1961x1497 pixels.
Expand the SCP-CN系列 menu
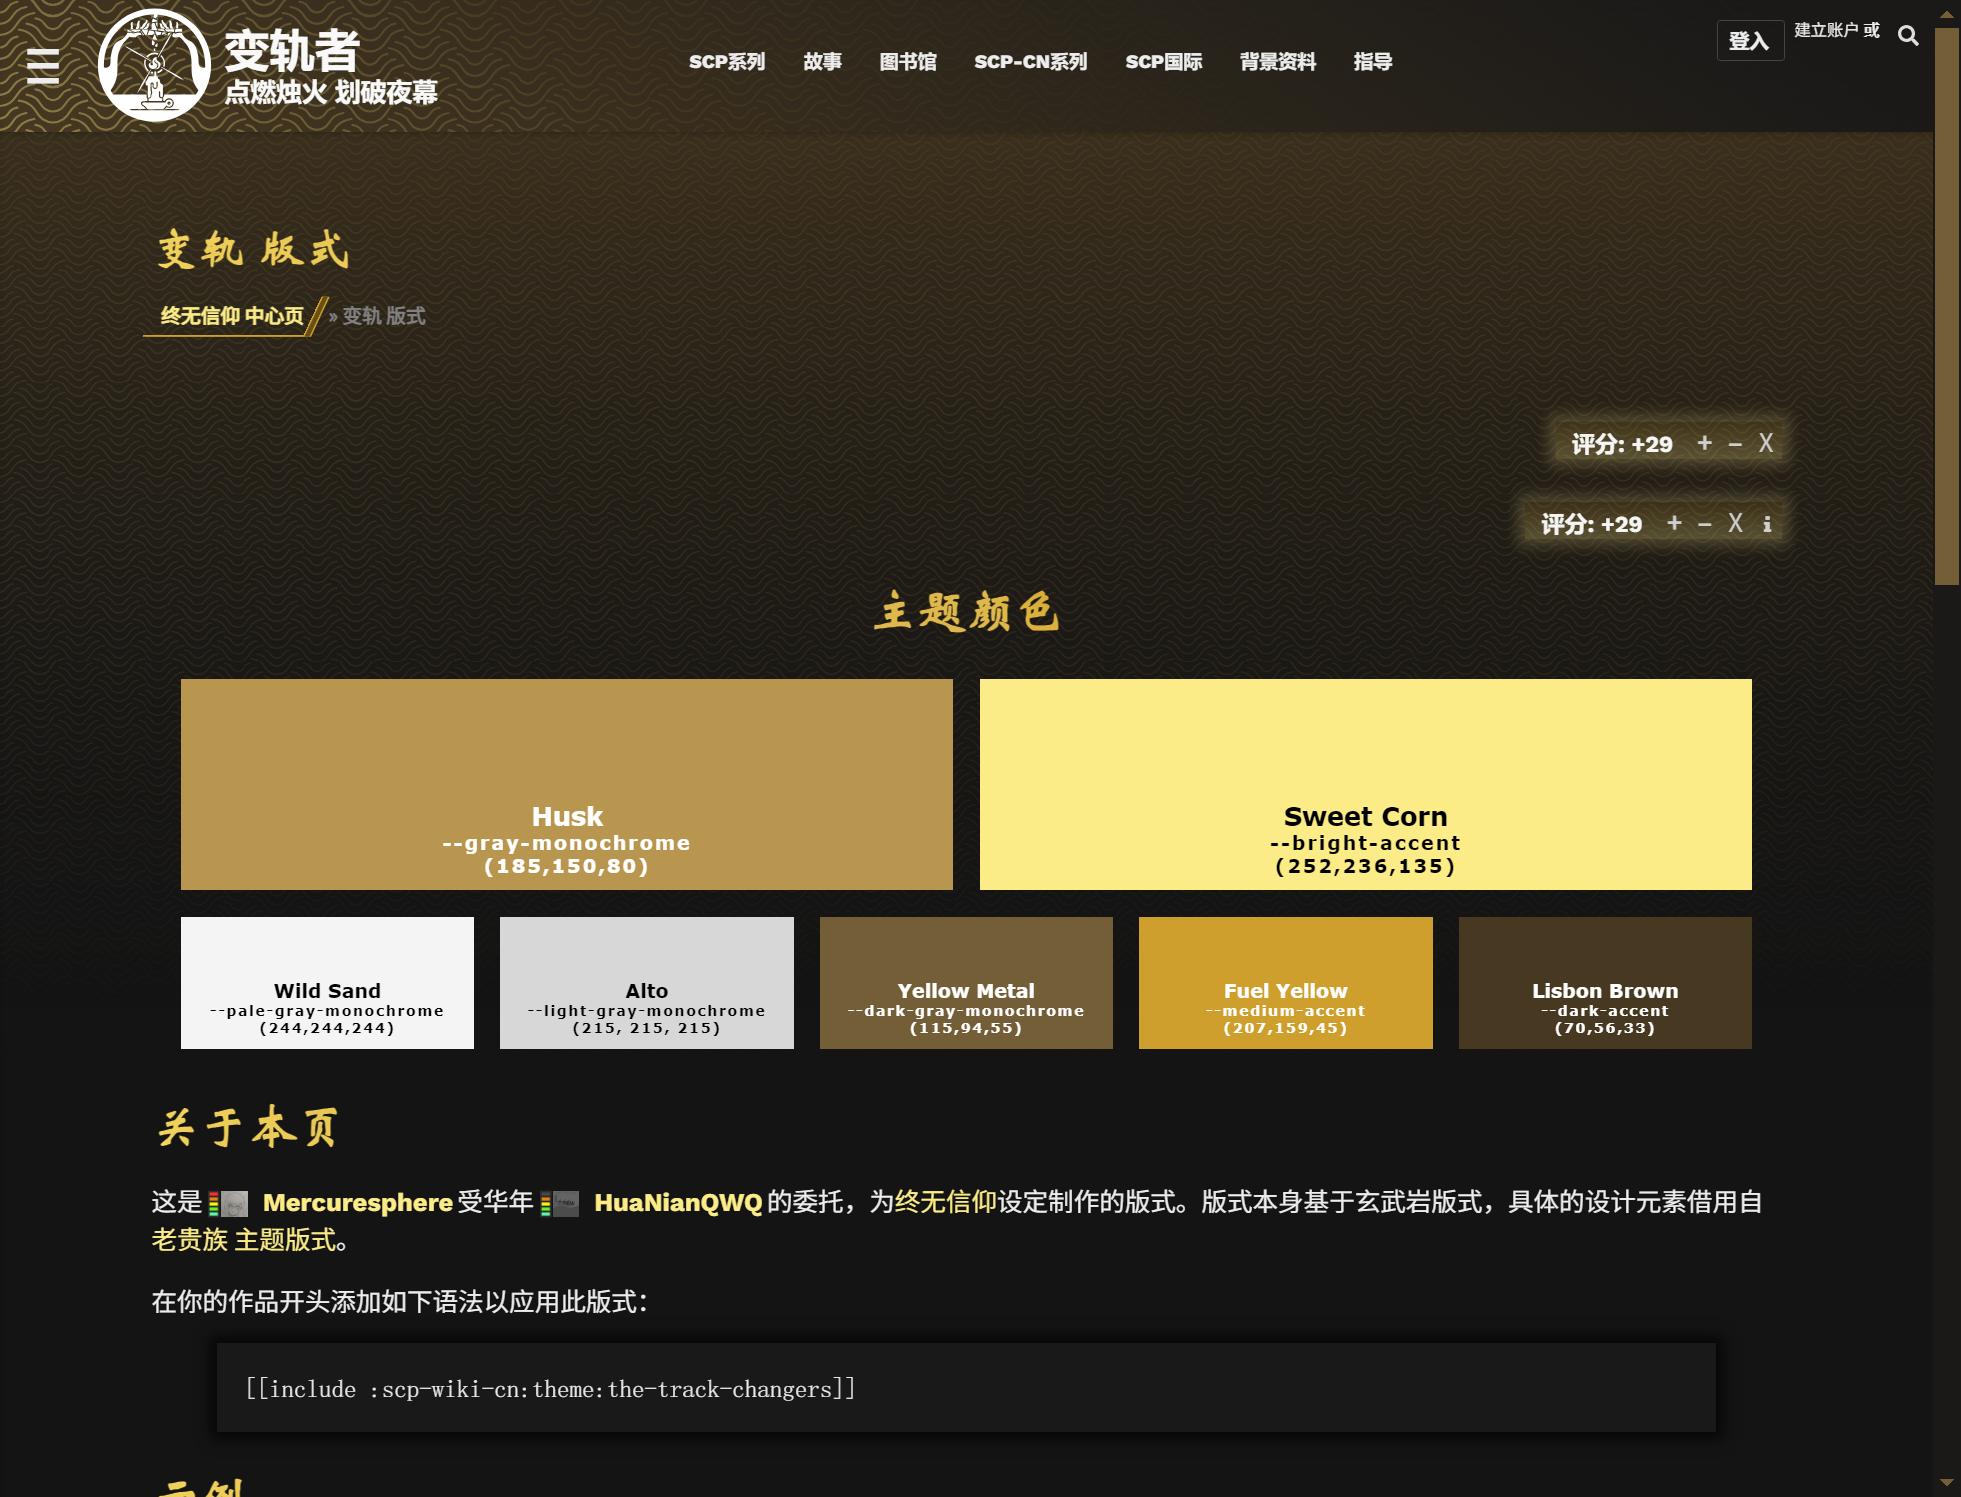tap(1030, 62)
